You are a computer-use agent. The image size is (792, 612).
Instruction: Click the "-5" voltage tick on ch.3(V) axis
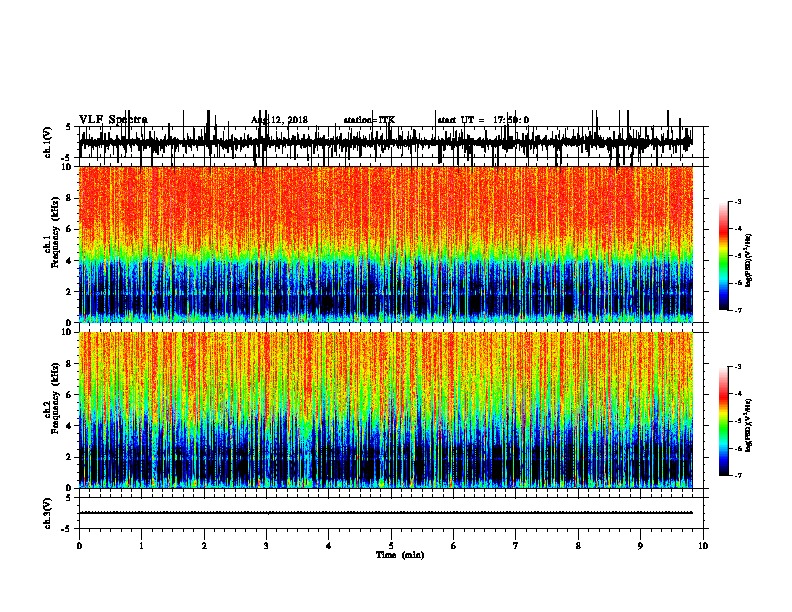point(67,529)
